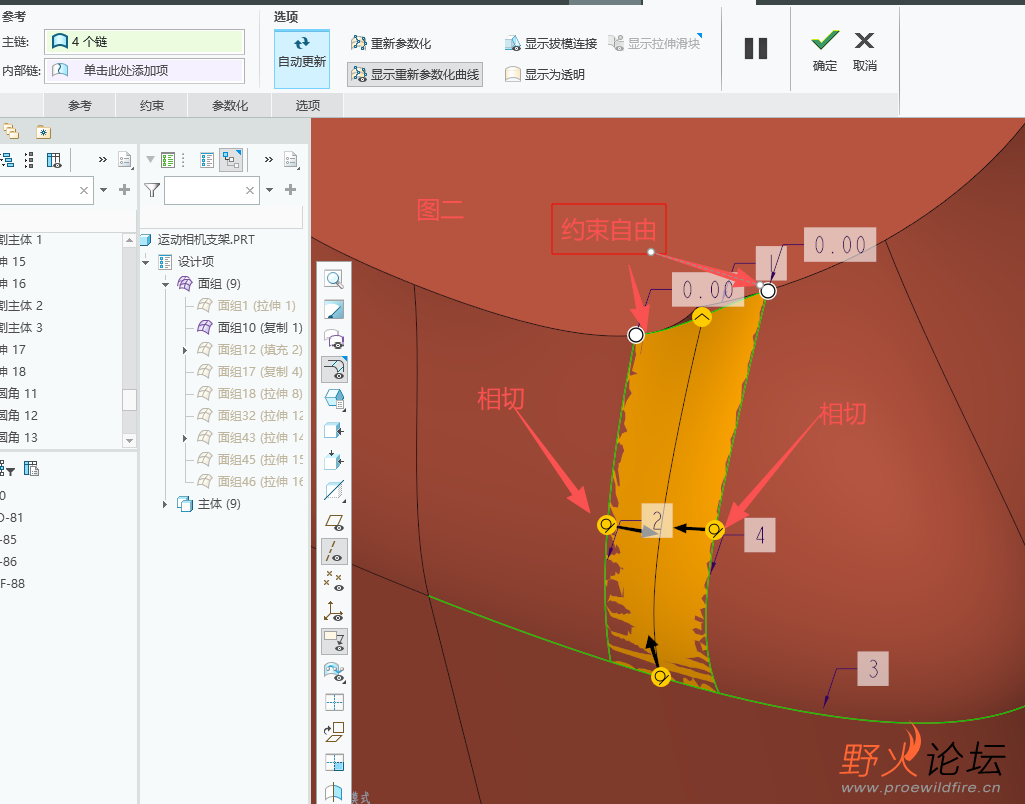1025x804 pixels.
Task: Switch to the 参数化 tab
Action: point(230,105)
